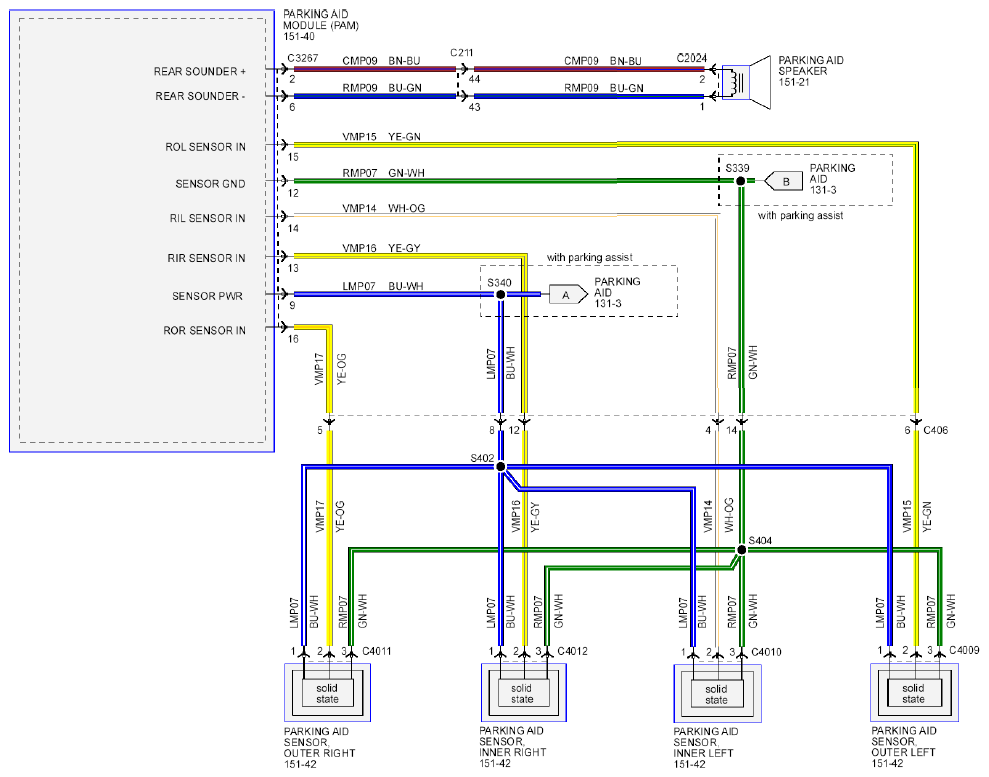Click the S404 splice dot
The height and width of the screenshot is (777, 989).
pos(742,550)
